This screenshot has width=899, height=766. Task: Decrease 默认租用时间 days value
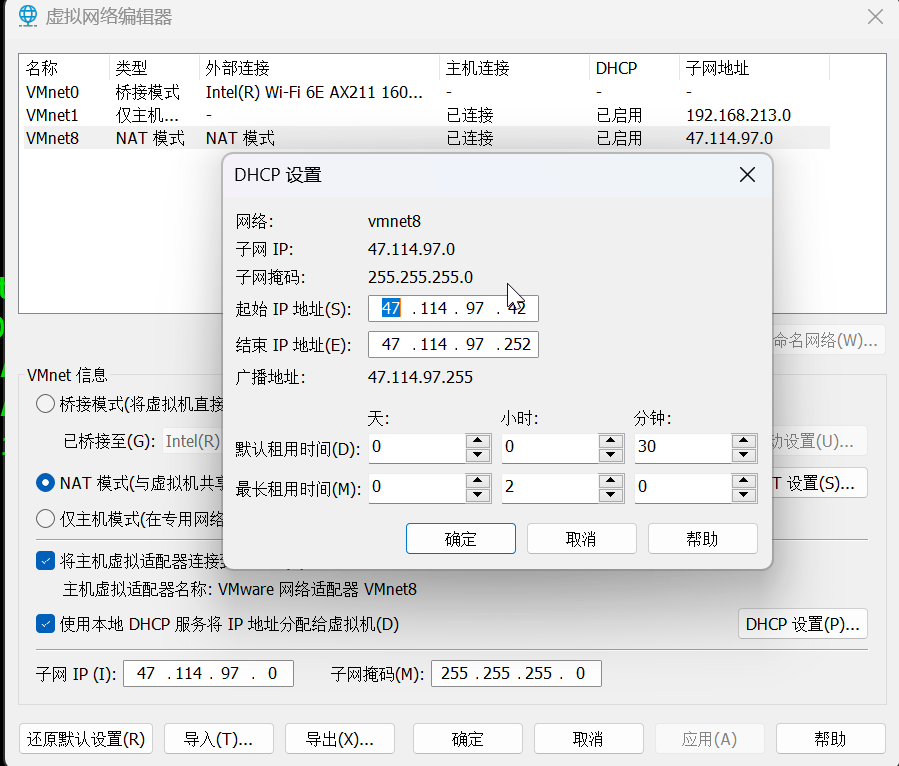click(478, 455)
